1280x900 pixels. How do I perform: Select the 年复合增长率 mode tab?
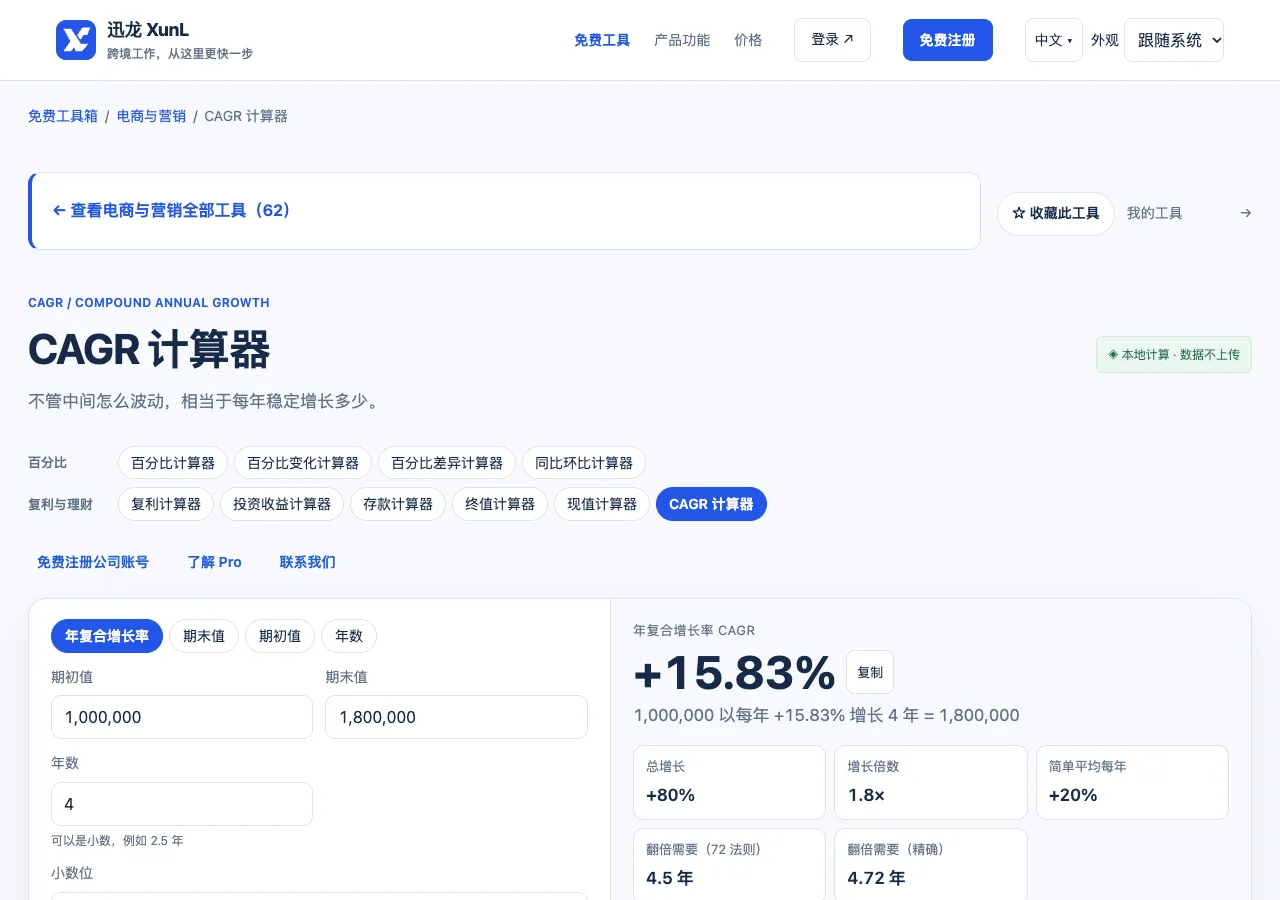pyautogui.click(x=107, y=636)
